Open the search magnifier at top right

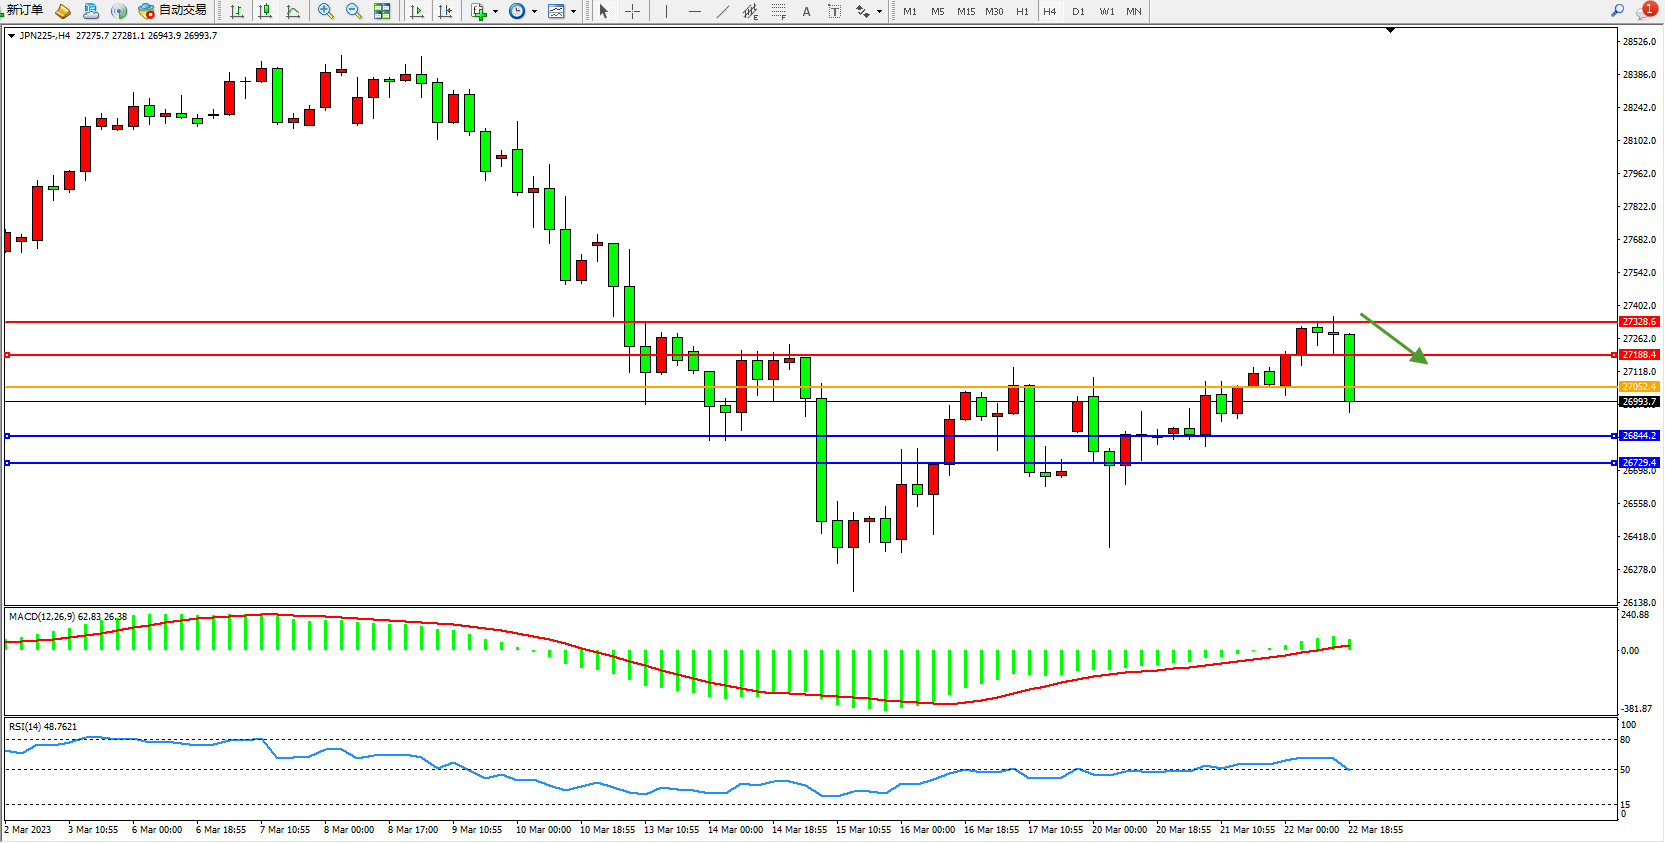pos(1617,11)
